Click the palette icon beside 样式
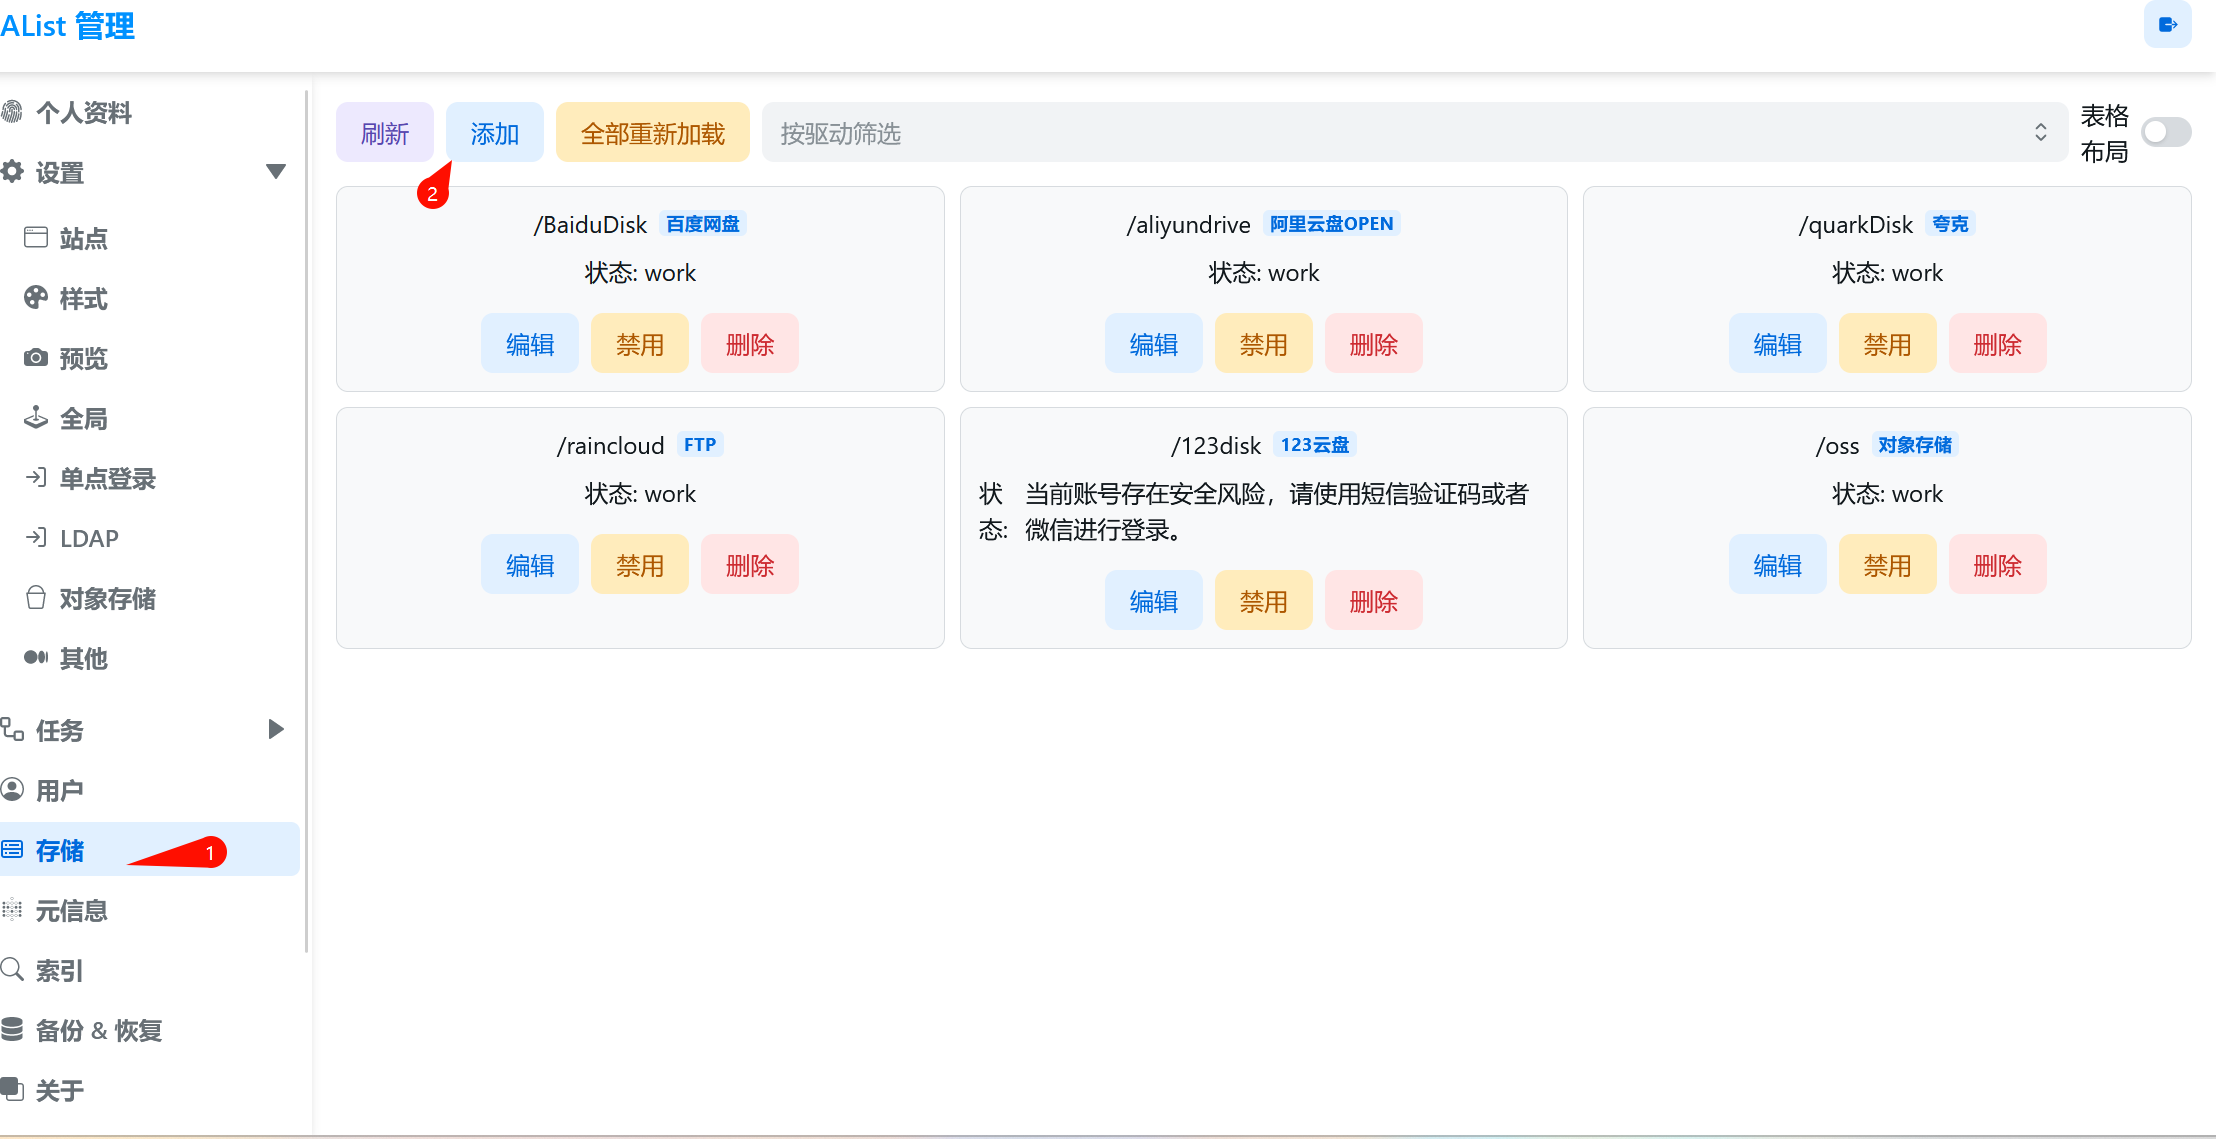The image size is (2216, 1139). [x=36, y=298]
